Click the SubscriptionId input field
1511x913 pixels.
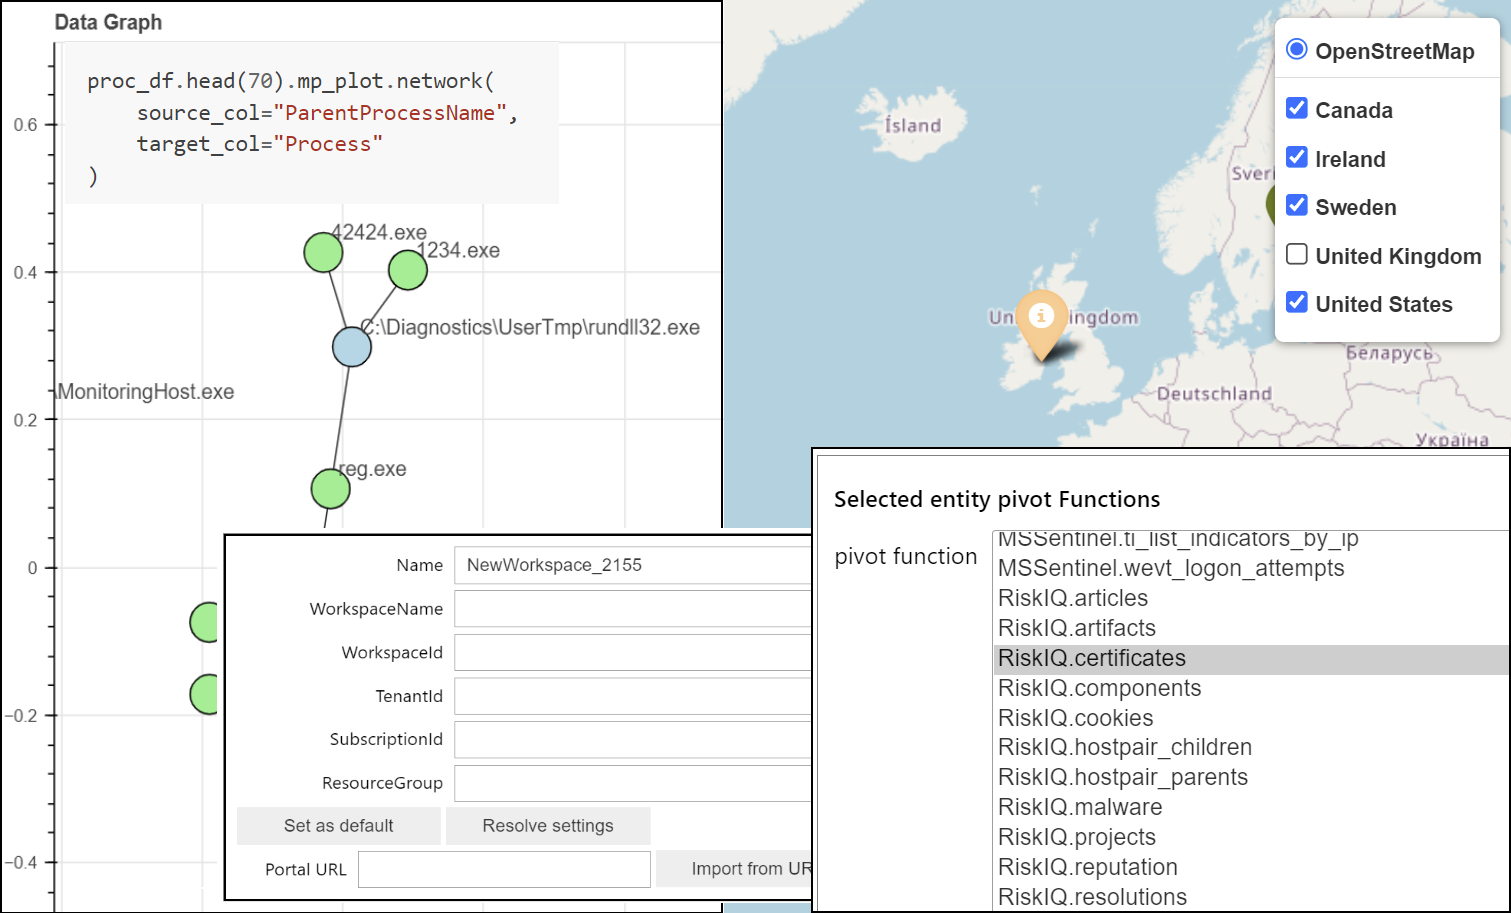pyautogui.click(x=632, y=739)
